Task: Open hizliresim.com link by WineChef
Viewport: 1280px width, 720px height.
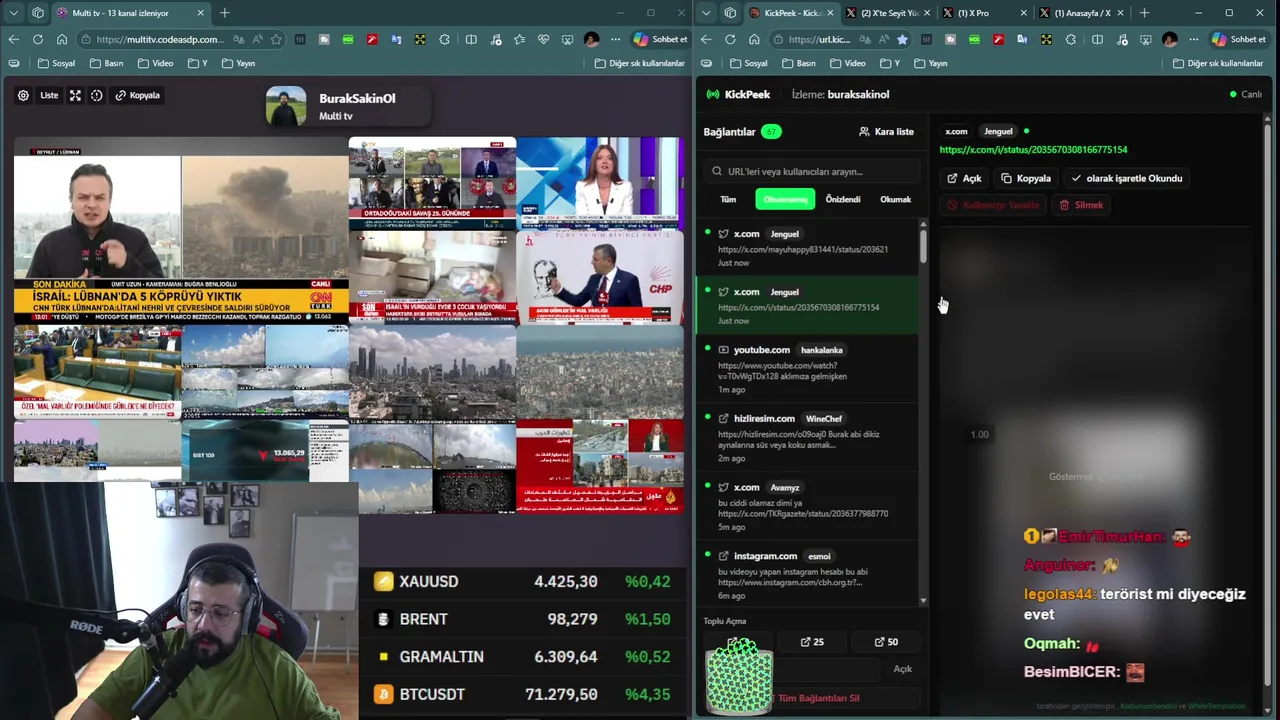Action: (806, 437)
